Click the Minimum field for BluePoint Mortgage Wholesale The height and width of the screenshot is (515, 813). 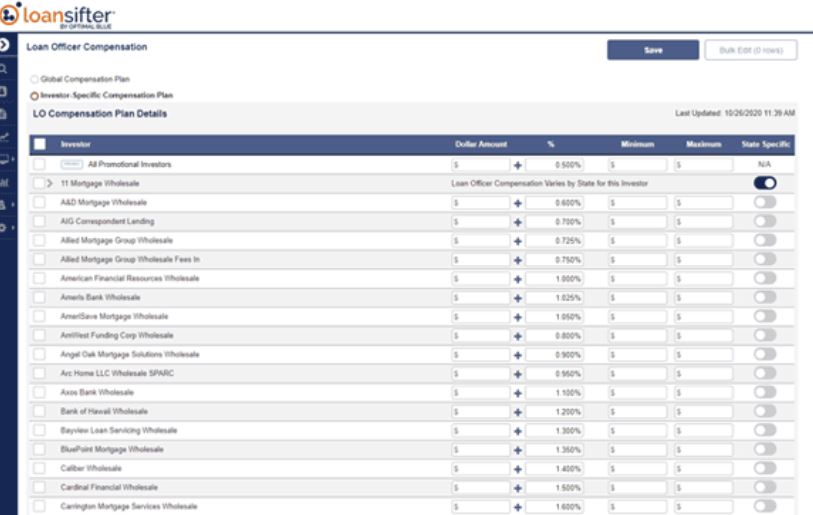pos(637,450)
